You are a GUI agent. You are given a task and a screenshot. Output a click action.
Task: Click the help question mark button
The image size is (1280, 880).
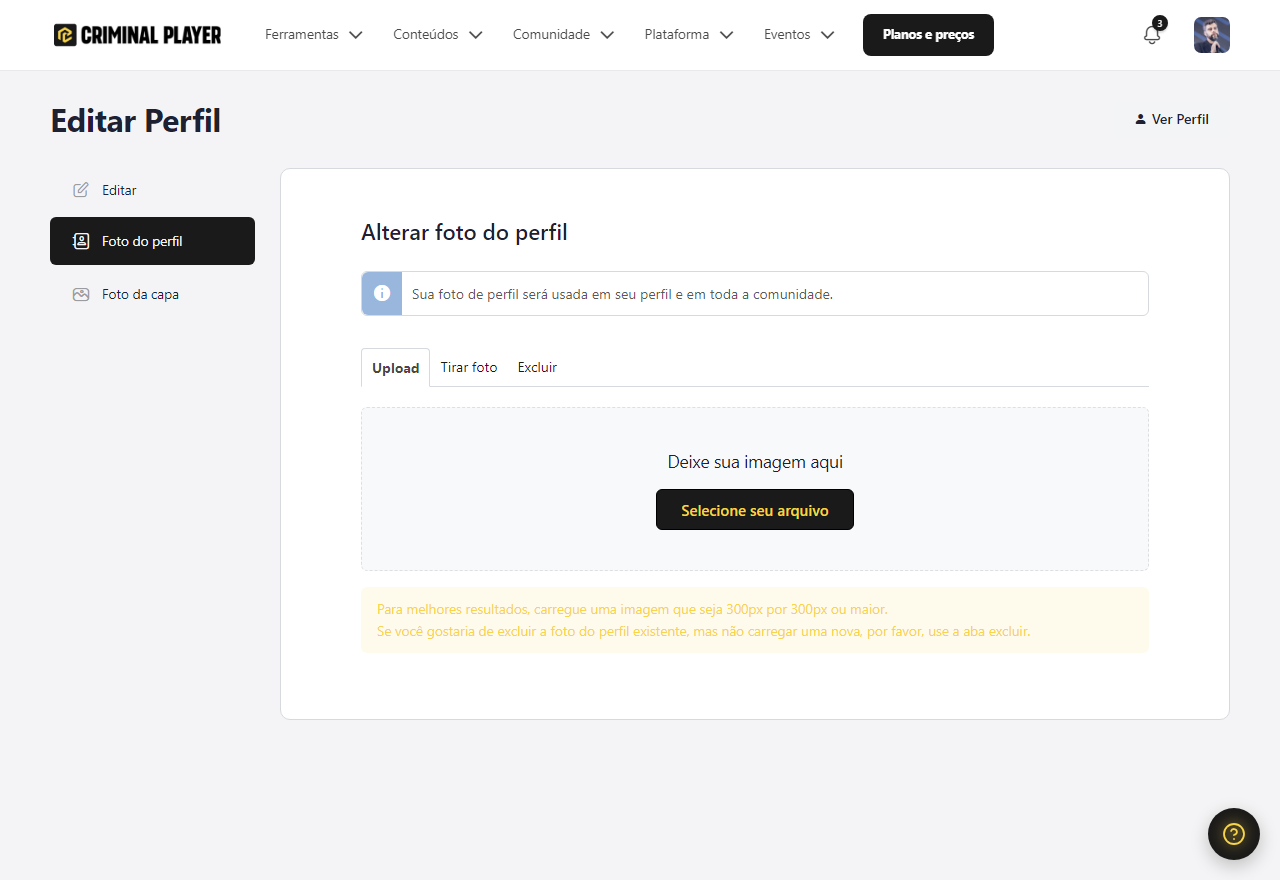(x=1234, y=834)
